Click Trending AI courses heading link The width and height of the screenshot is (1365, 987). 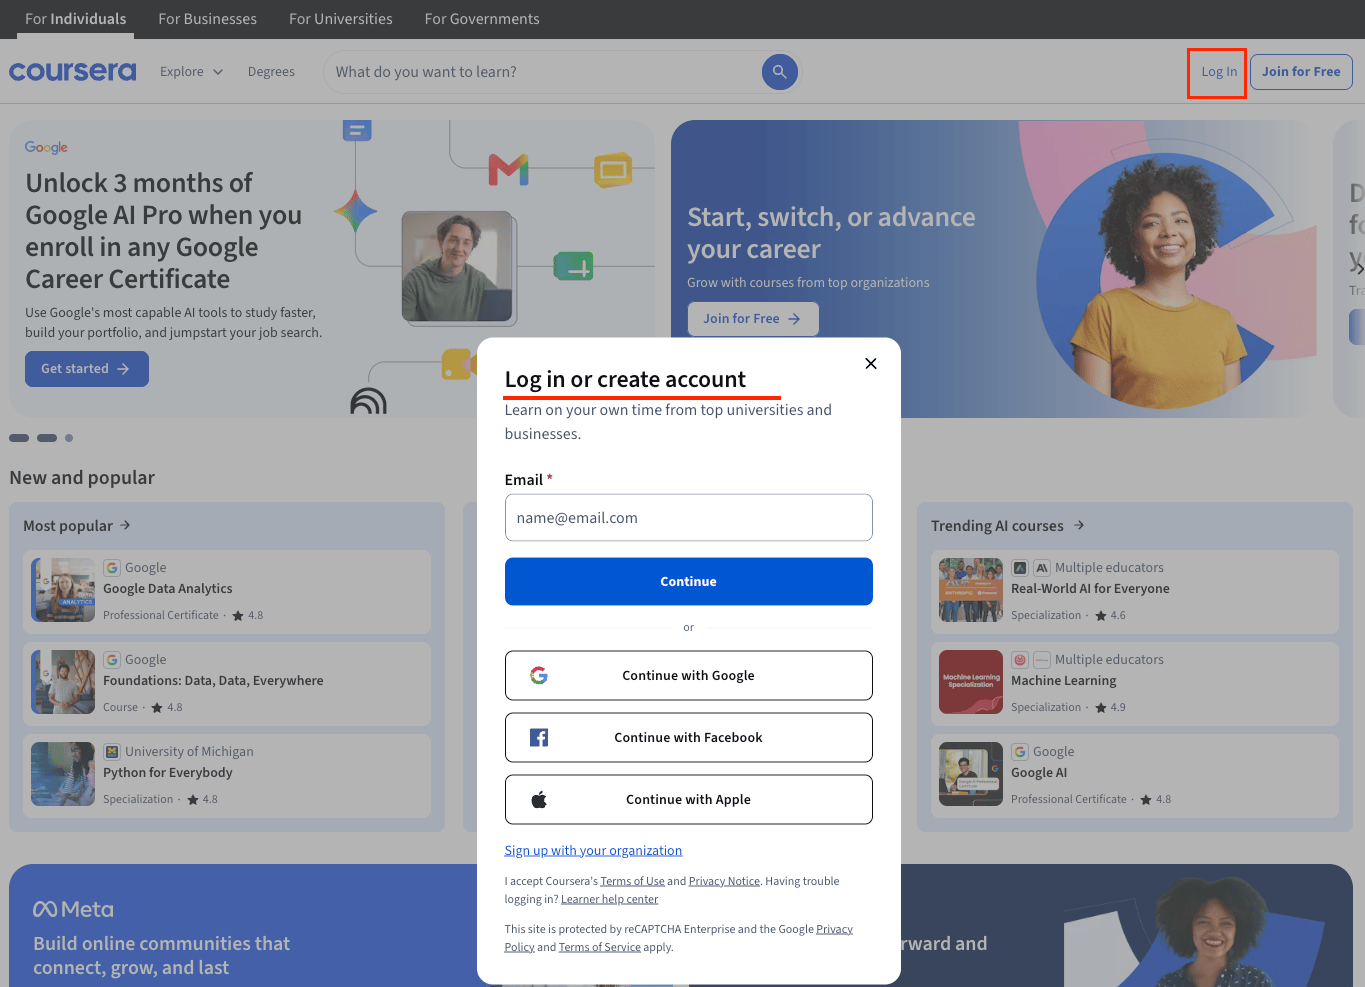pos(997,526)
